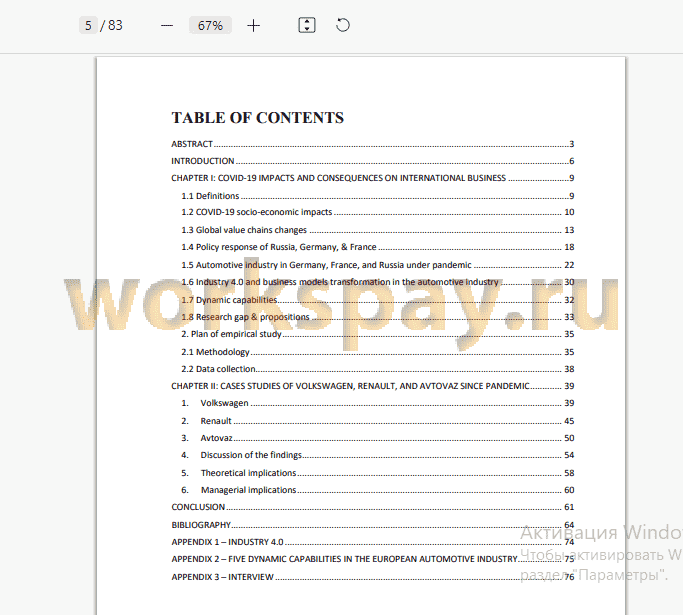Go to 1.8 Research gap & propositions

pyautogui.click(x=378, y=317)
